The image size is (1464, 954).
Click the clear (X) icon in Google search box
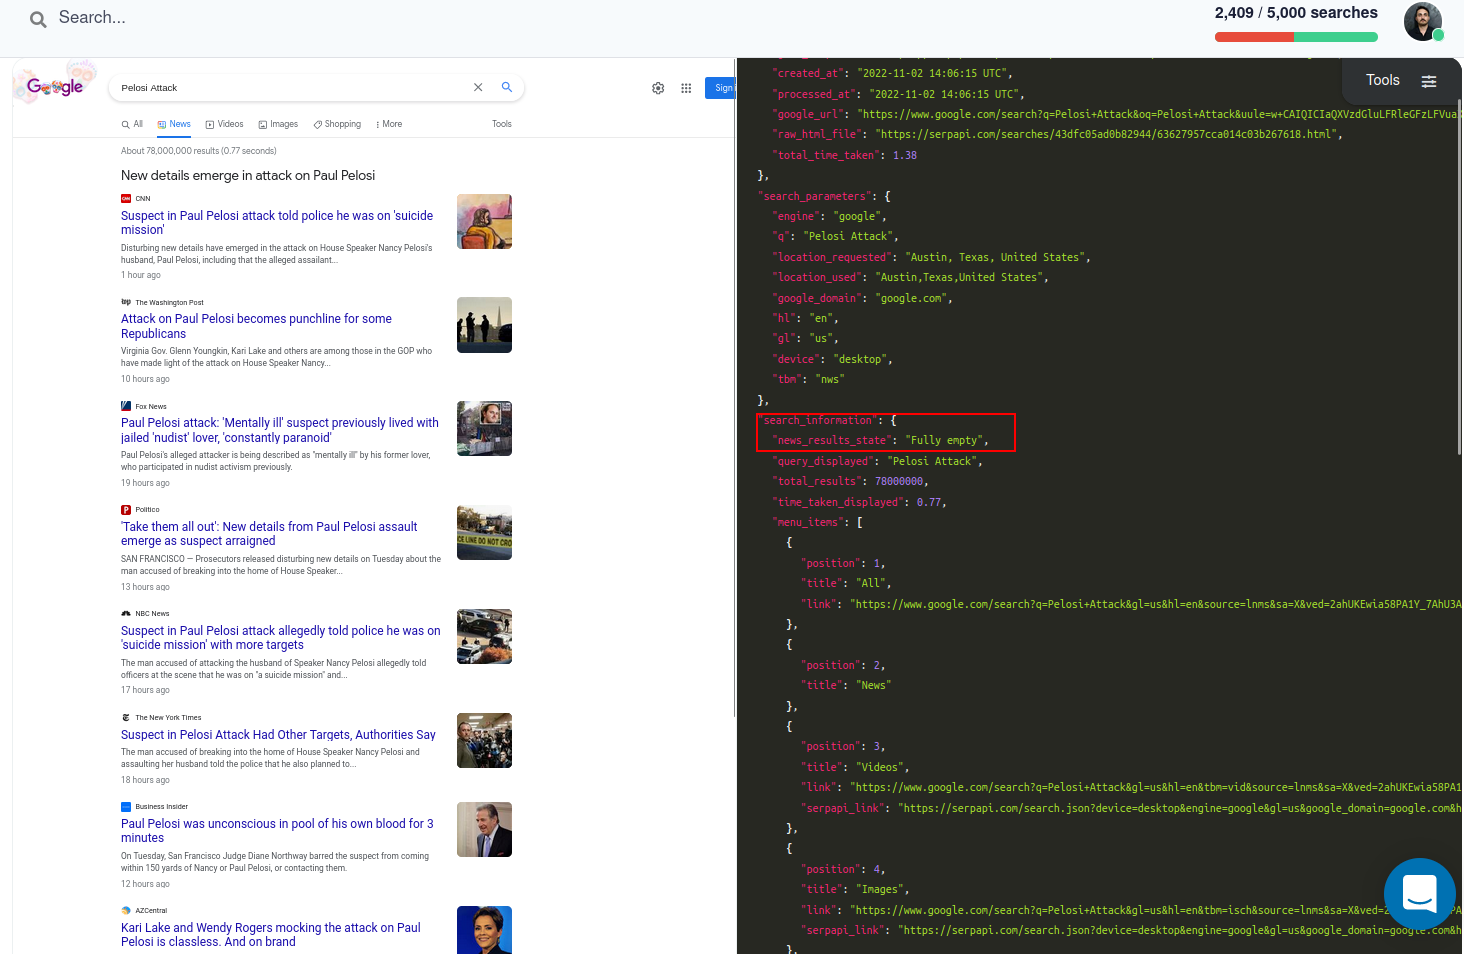[478, 87]
